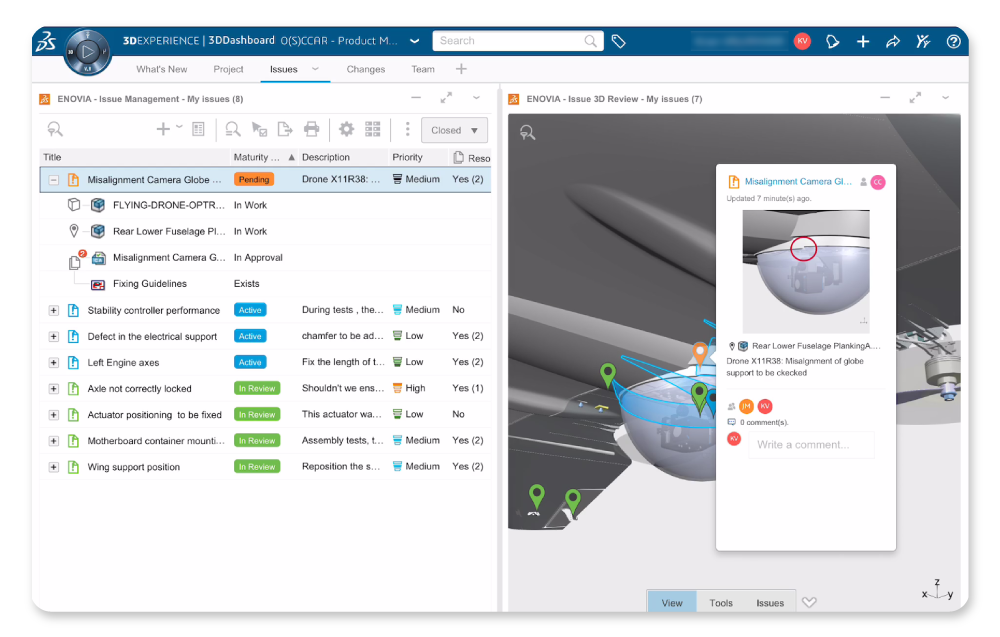Open the help question mark icon
Screen dimensions: 1000x637
pyautogui.click(x=953, y=41)
